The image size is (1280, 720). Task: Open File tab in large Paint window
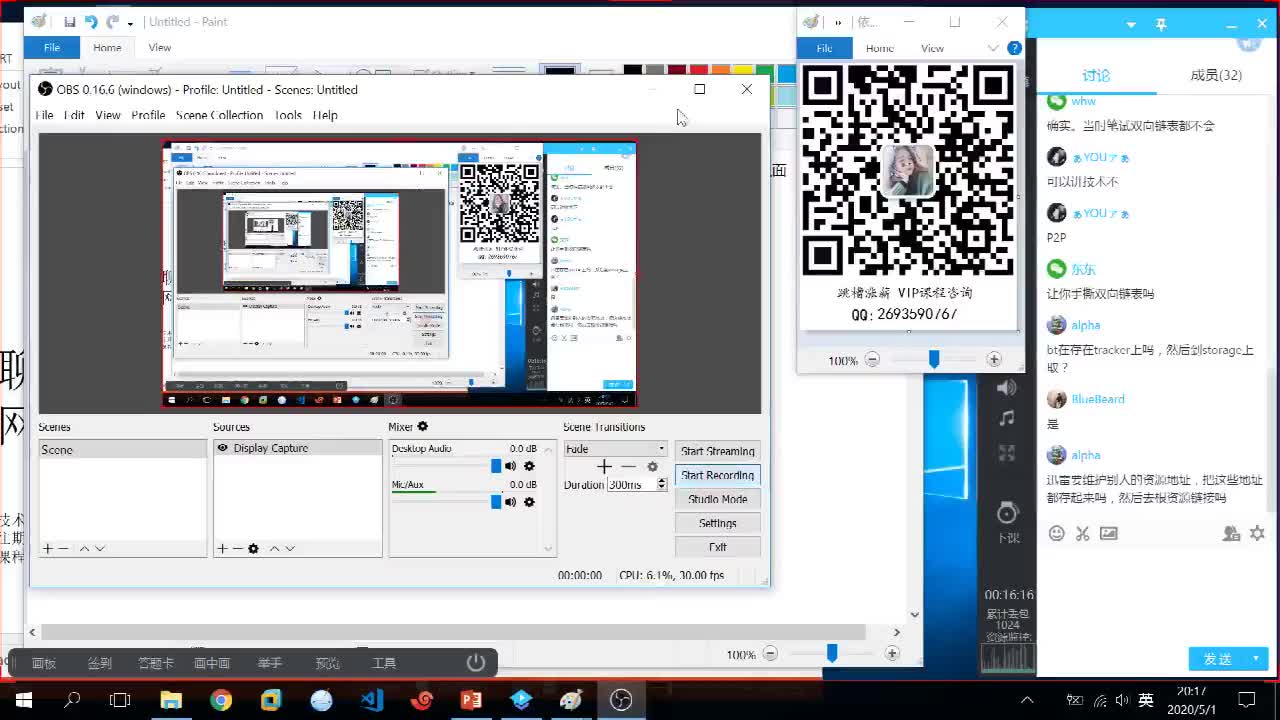(x=52, y=47)
